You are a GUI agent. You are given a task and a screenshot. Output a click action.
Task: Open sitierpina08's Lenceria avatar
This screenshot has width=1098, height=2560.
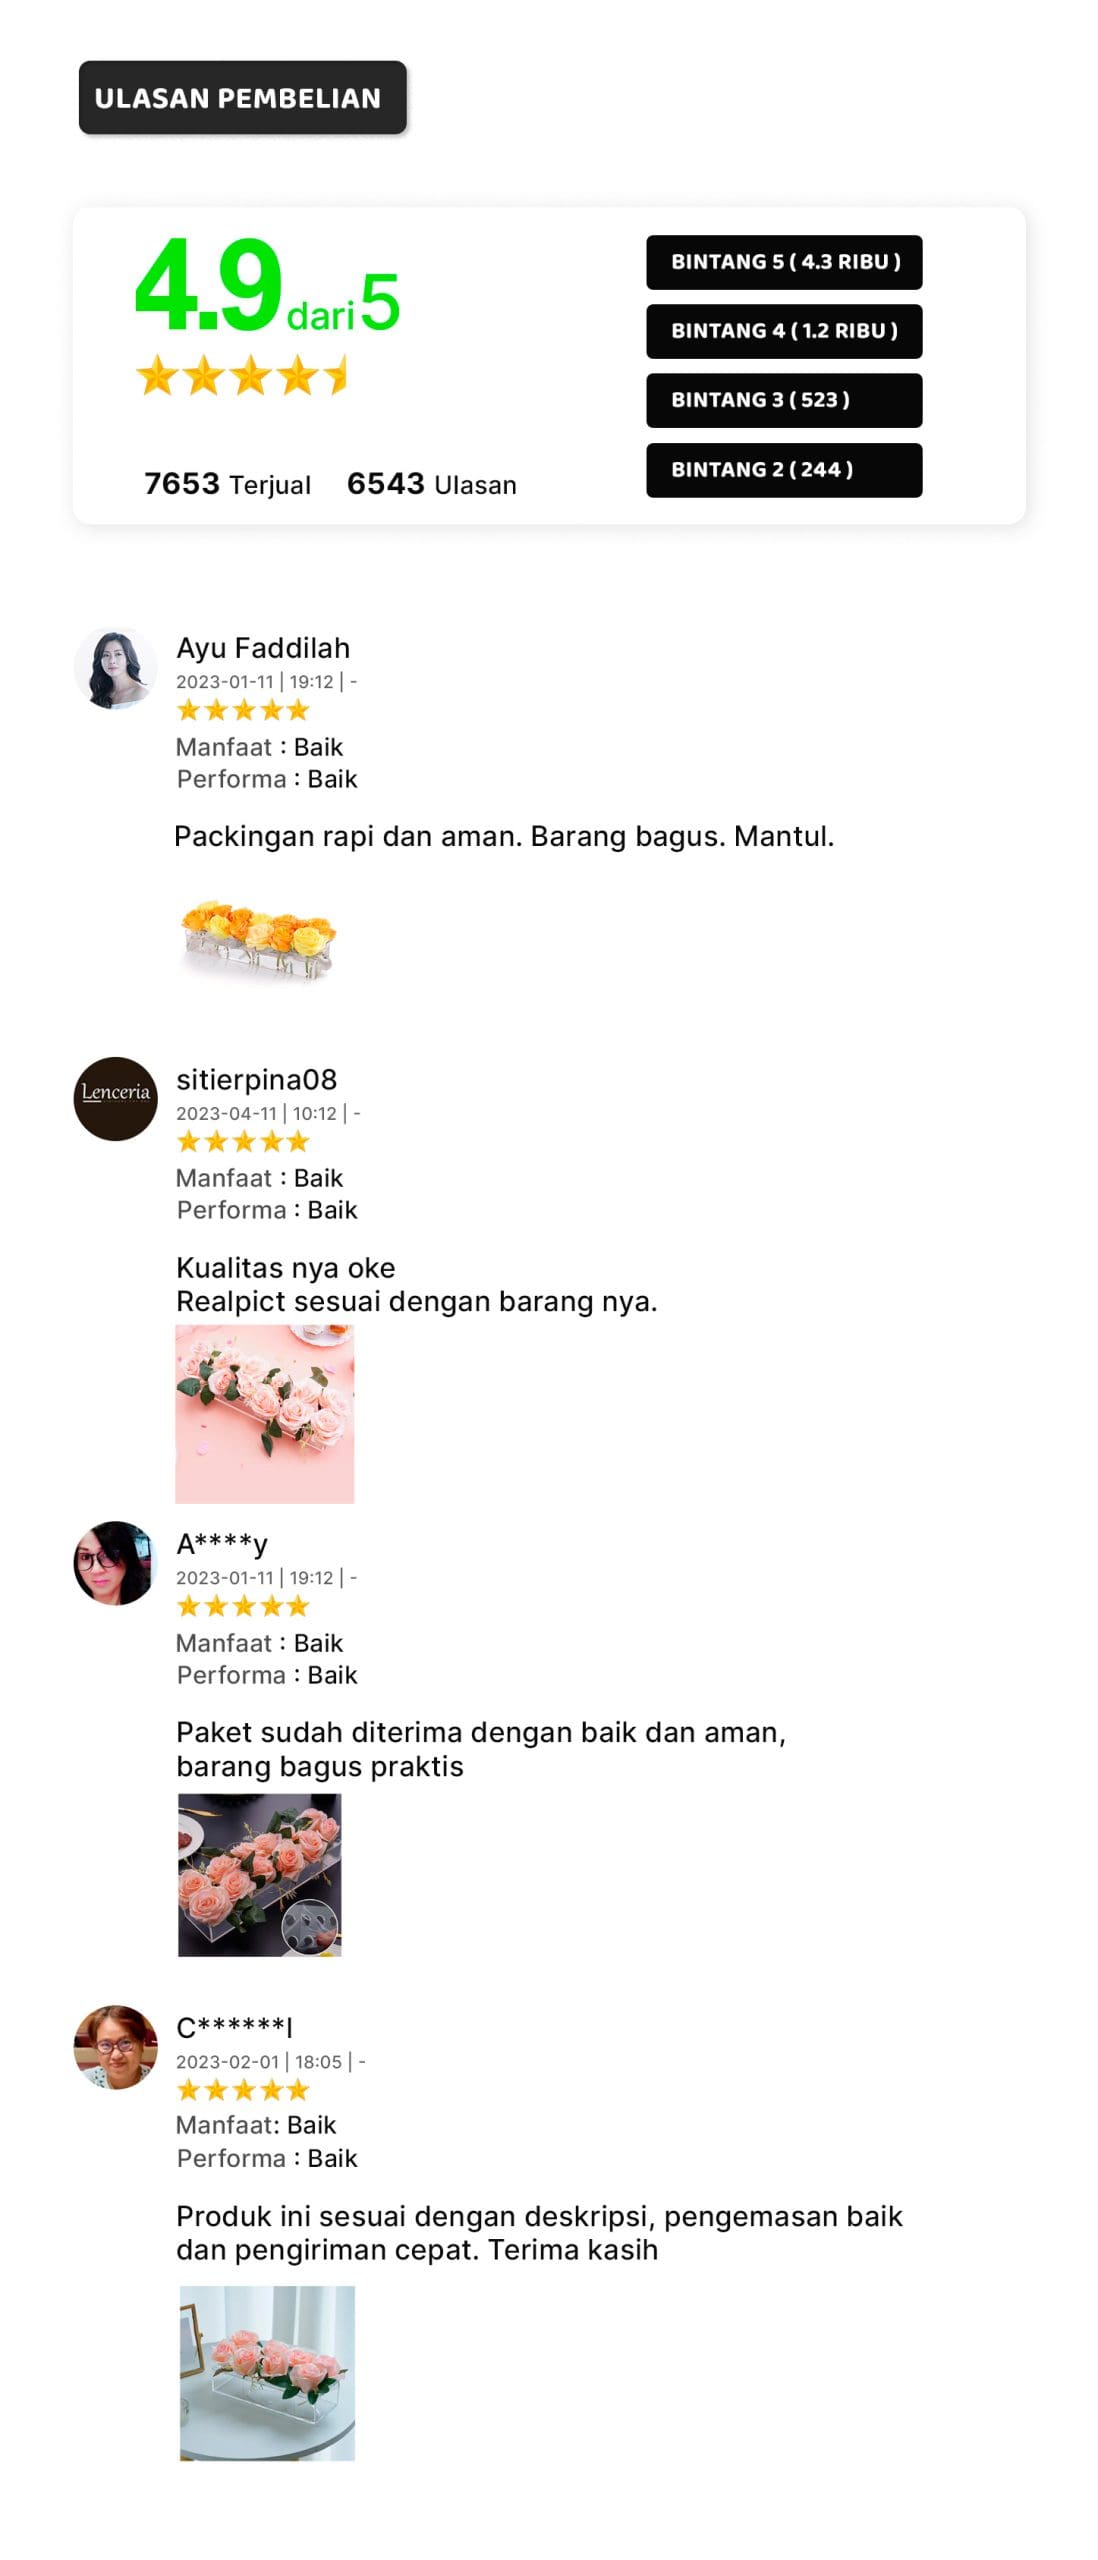[x=115, y=1099]
